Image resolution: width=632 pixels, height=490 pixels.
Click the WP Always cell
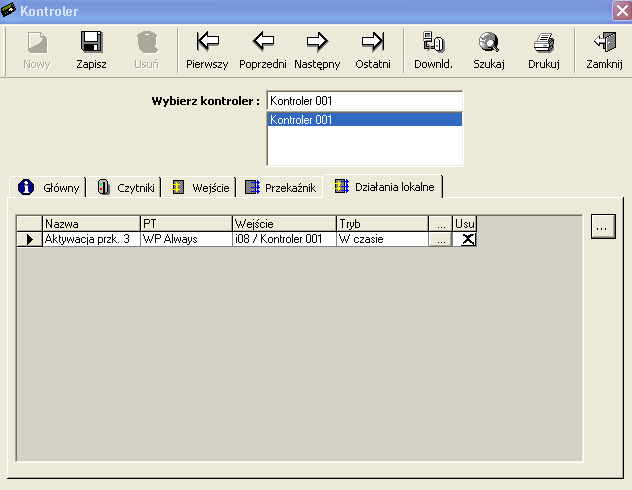click(x=186, y=239)
